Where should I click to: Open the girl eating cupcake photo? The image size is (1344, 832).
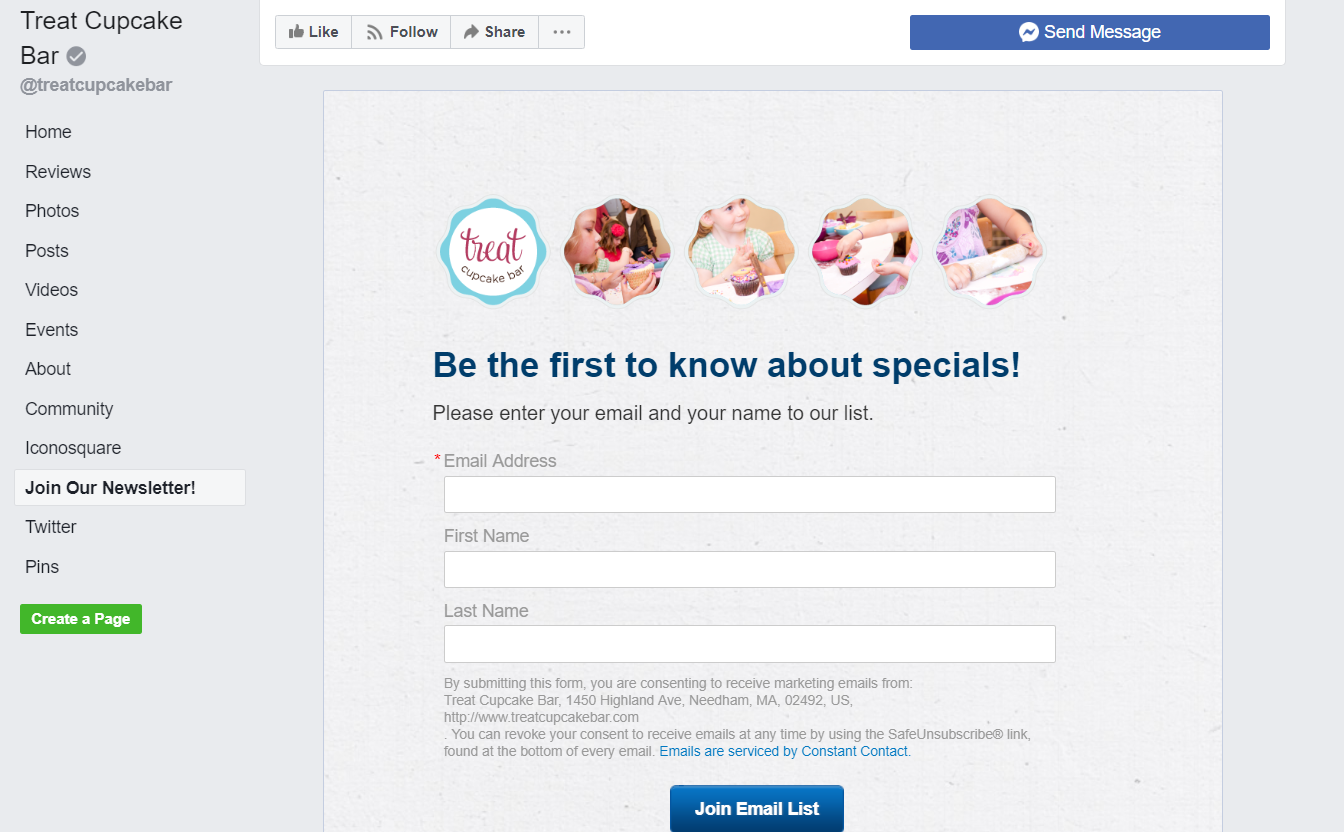pyautogui.click(x=617, y=252)
